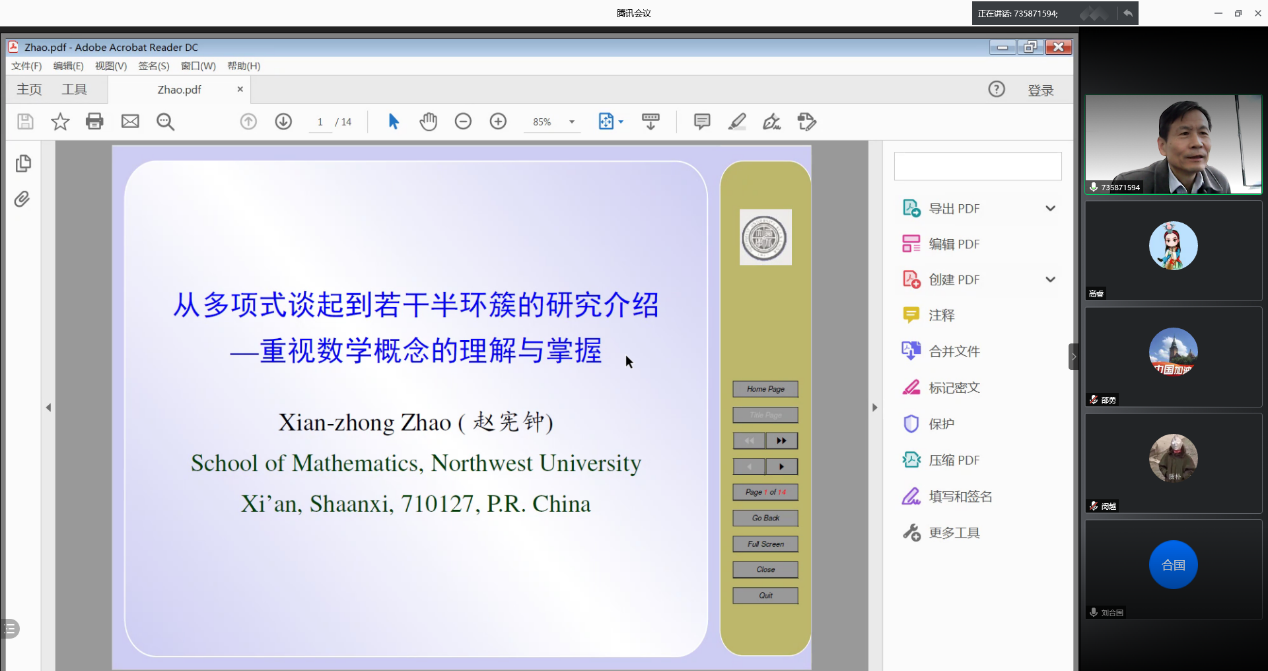Open the attachments paperclip panel
Screen dimensions: 1268x671
coord(23,199)
